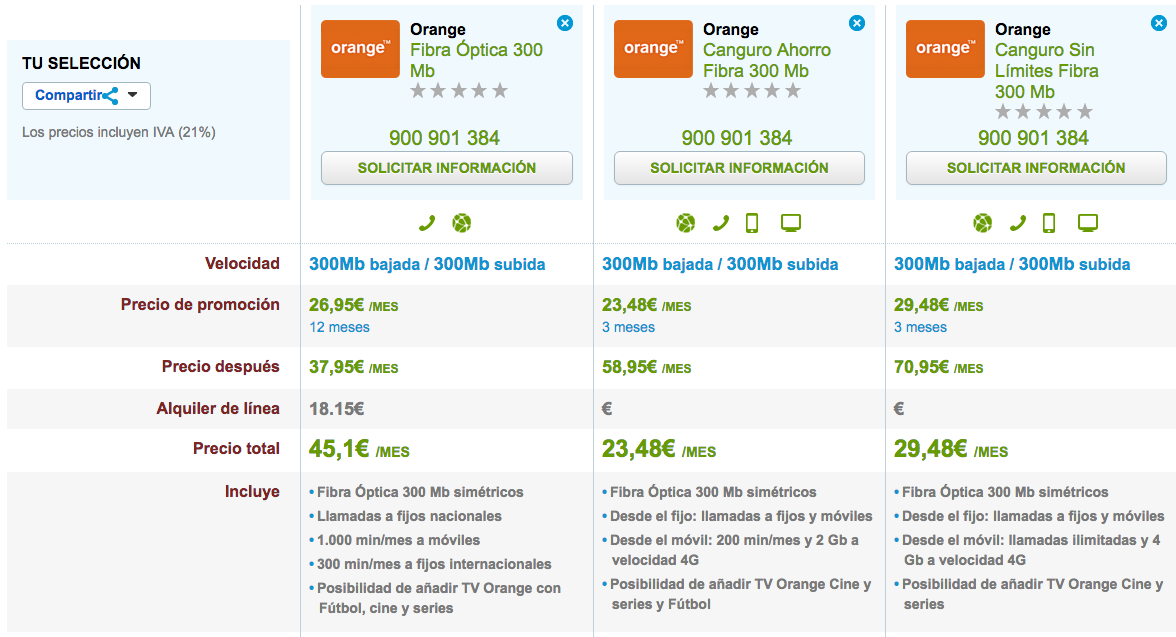Click 'TU SELECCIÓN' heading
Viewport: 1176px width, 637px height.
(81, 63)
